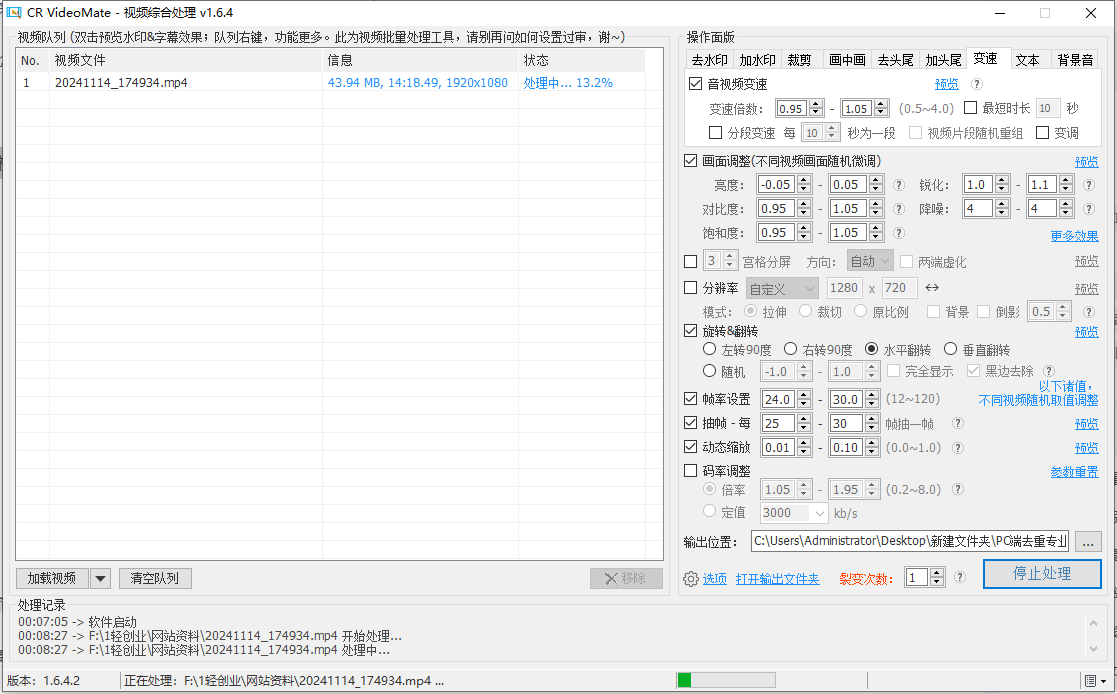
Task: Open the 加载视频 dropdown arrow
Action: [99, 578]
